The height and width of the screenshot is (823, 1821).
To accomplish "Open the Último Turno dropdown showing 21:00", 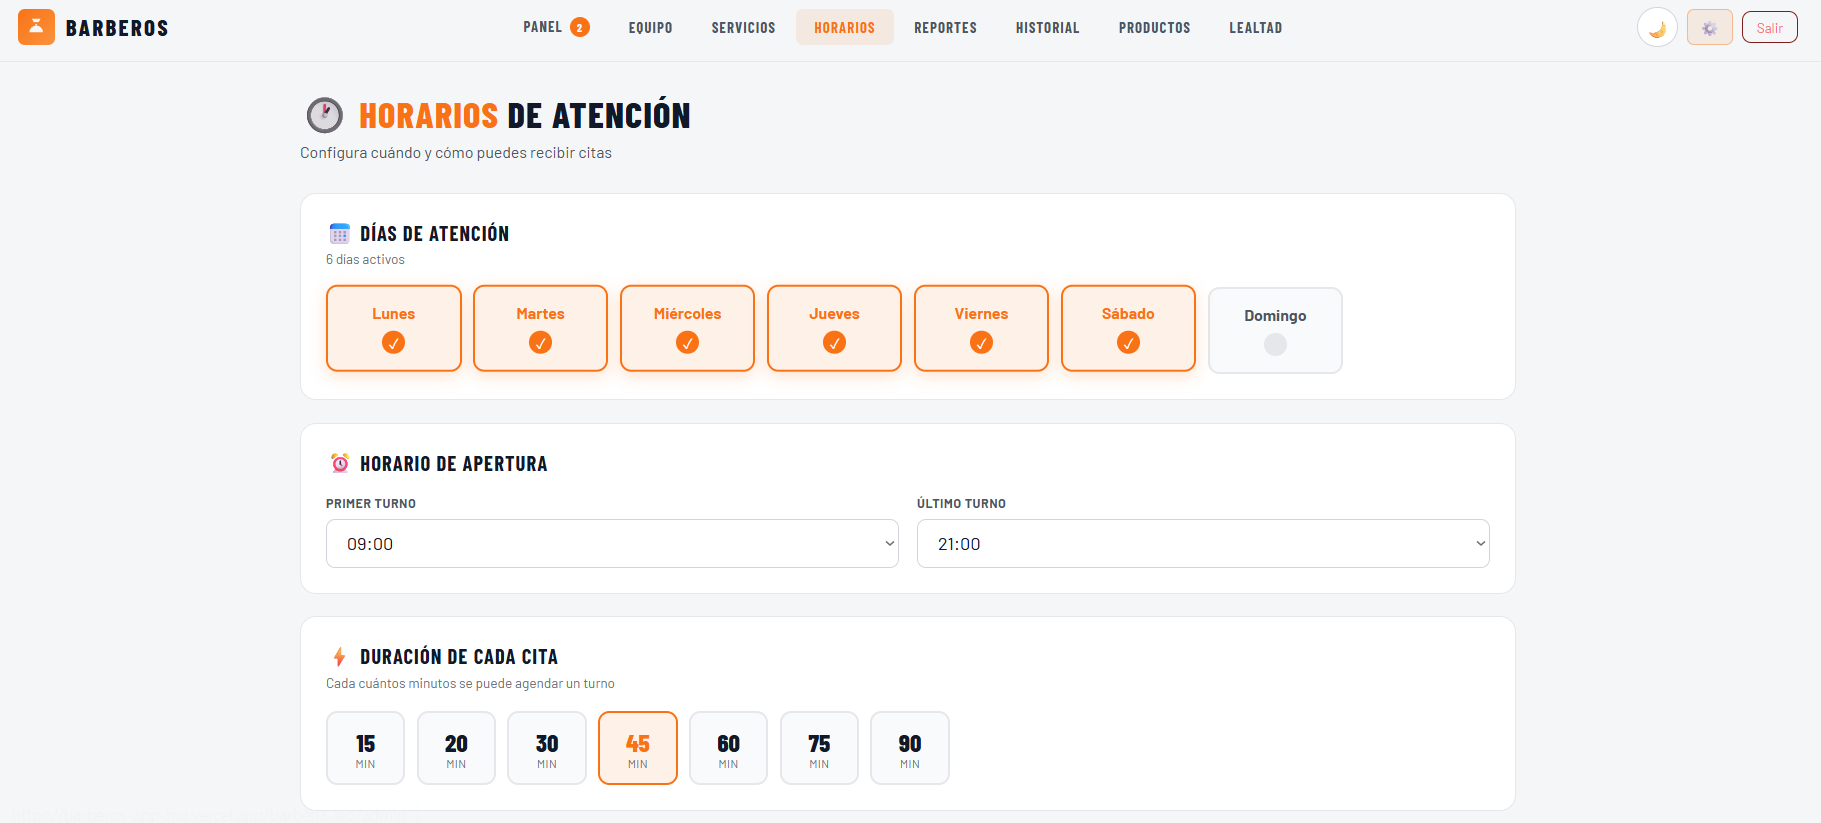I will click(1203, 544).
